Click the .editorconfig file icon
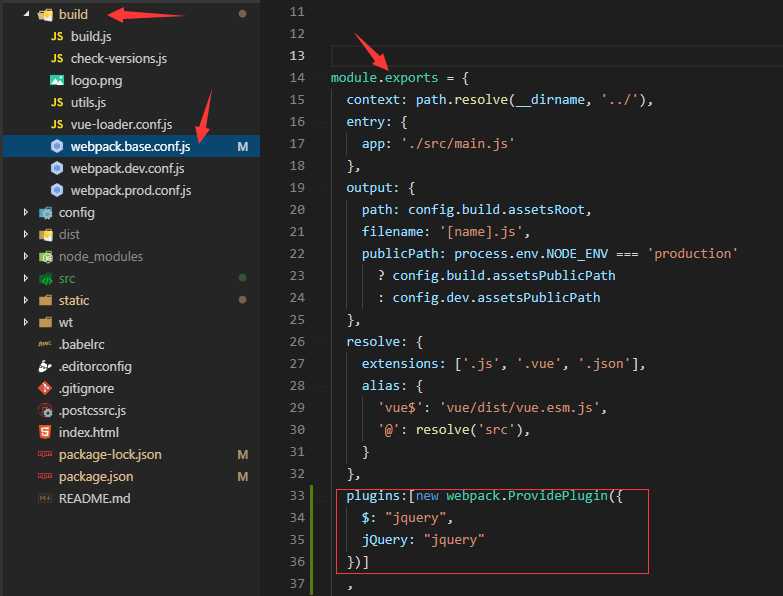Viewport: 783px width, 596px height. click(x=45, y=366)
